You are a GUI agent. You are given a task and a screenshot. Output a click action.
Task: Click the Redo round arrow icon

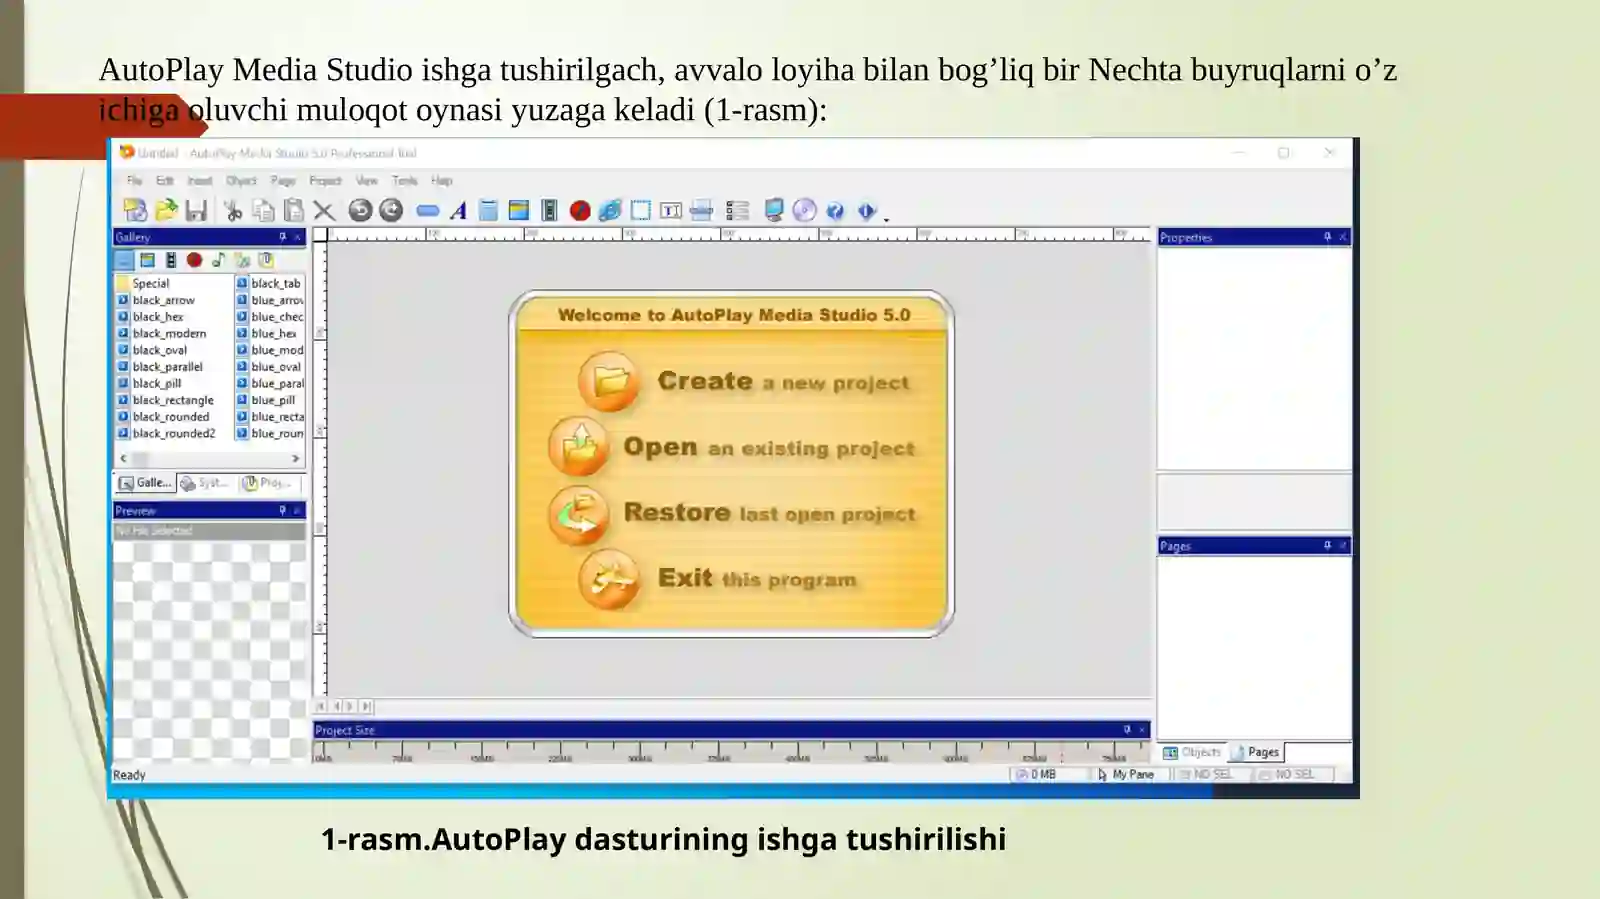[391, 210]
